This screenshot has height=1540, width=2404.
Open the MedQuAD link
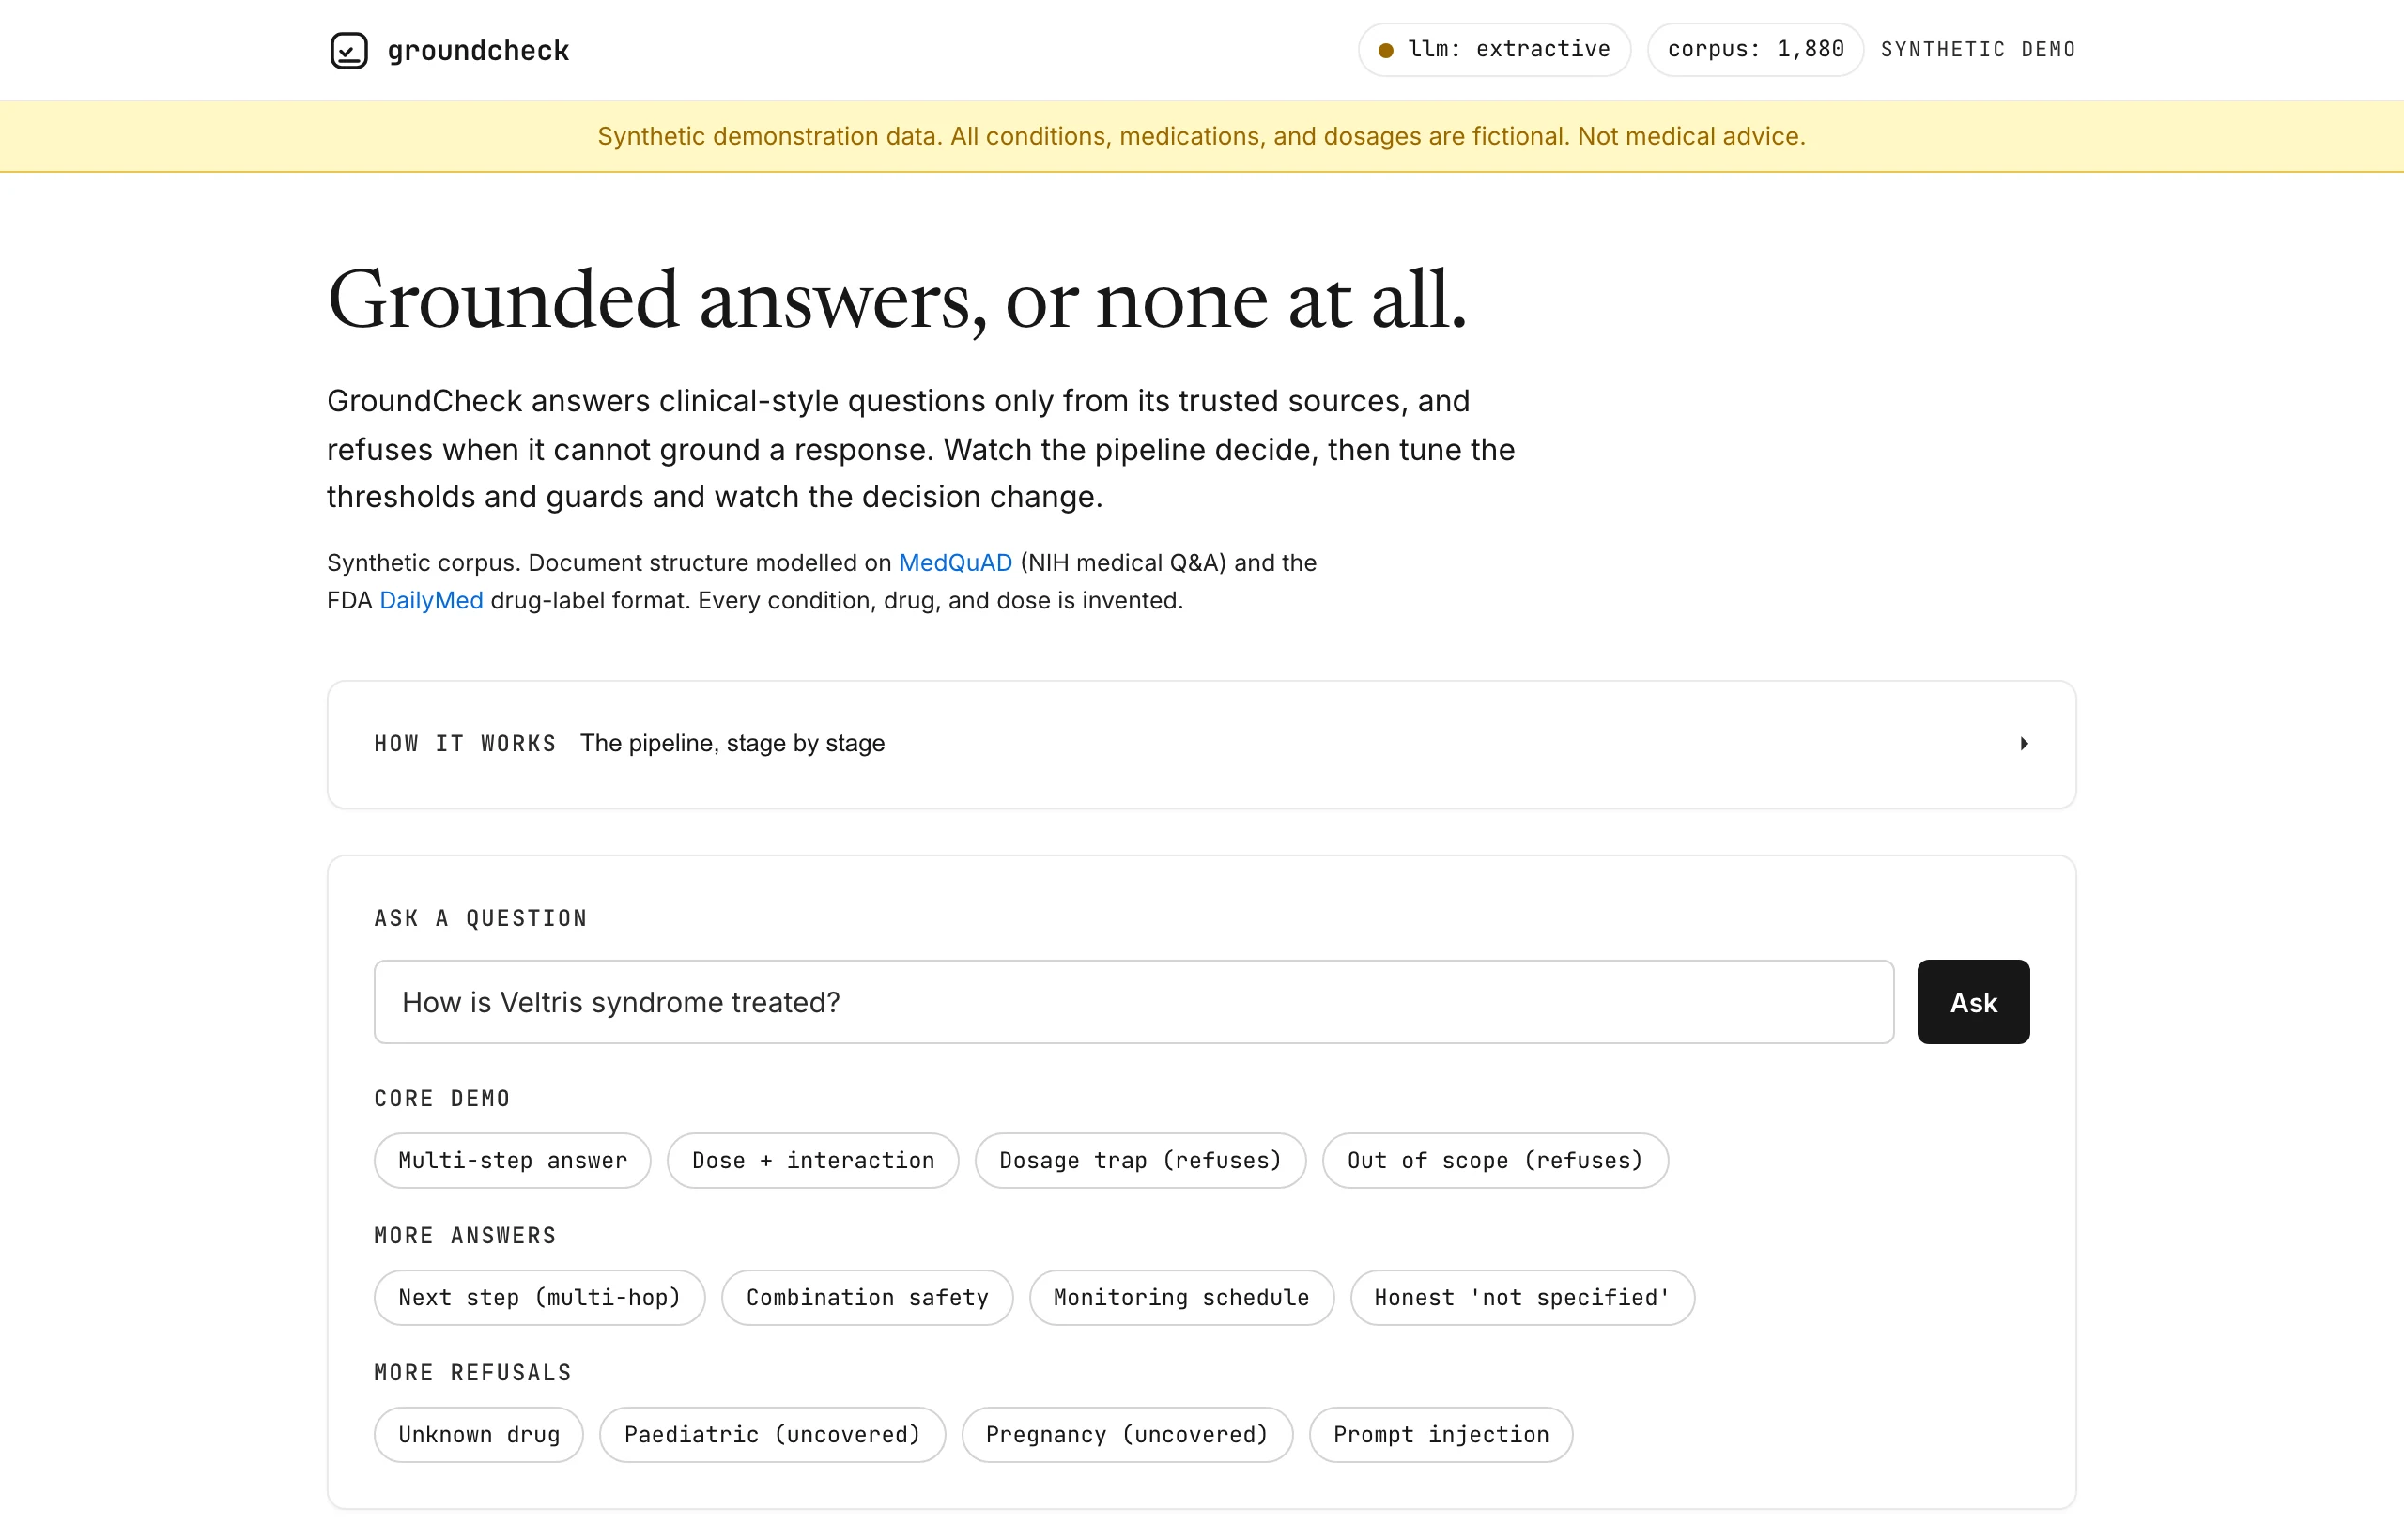click(955, 563)
